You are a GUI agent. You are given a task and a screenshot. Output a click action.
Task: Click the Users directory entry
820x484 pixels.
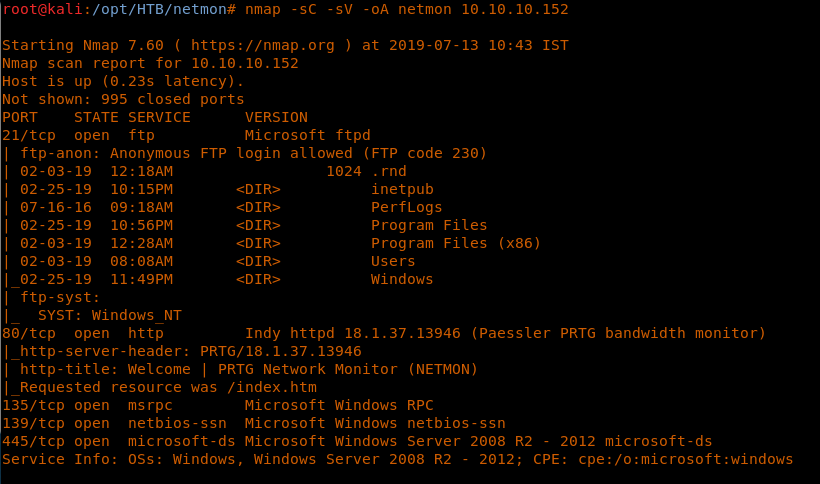393,261
